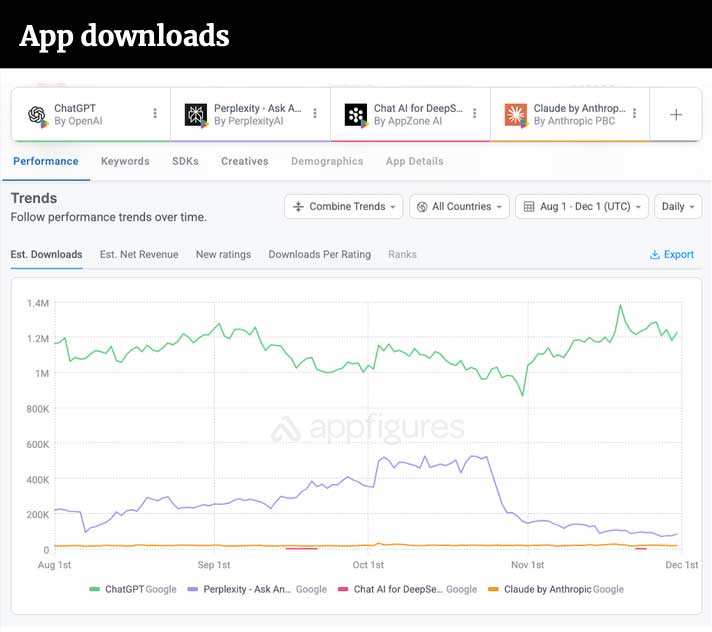712x632 pixels.
Task: Click the Export link
Action: coord(672,255)
